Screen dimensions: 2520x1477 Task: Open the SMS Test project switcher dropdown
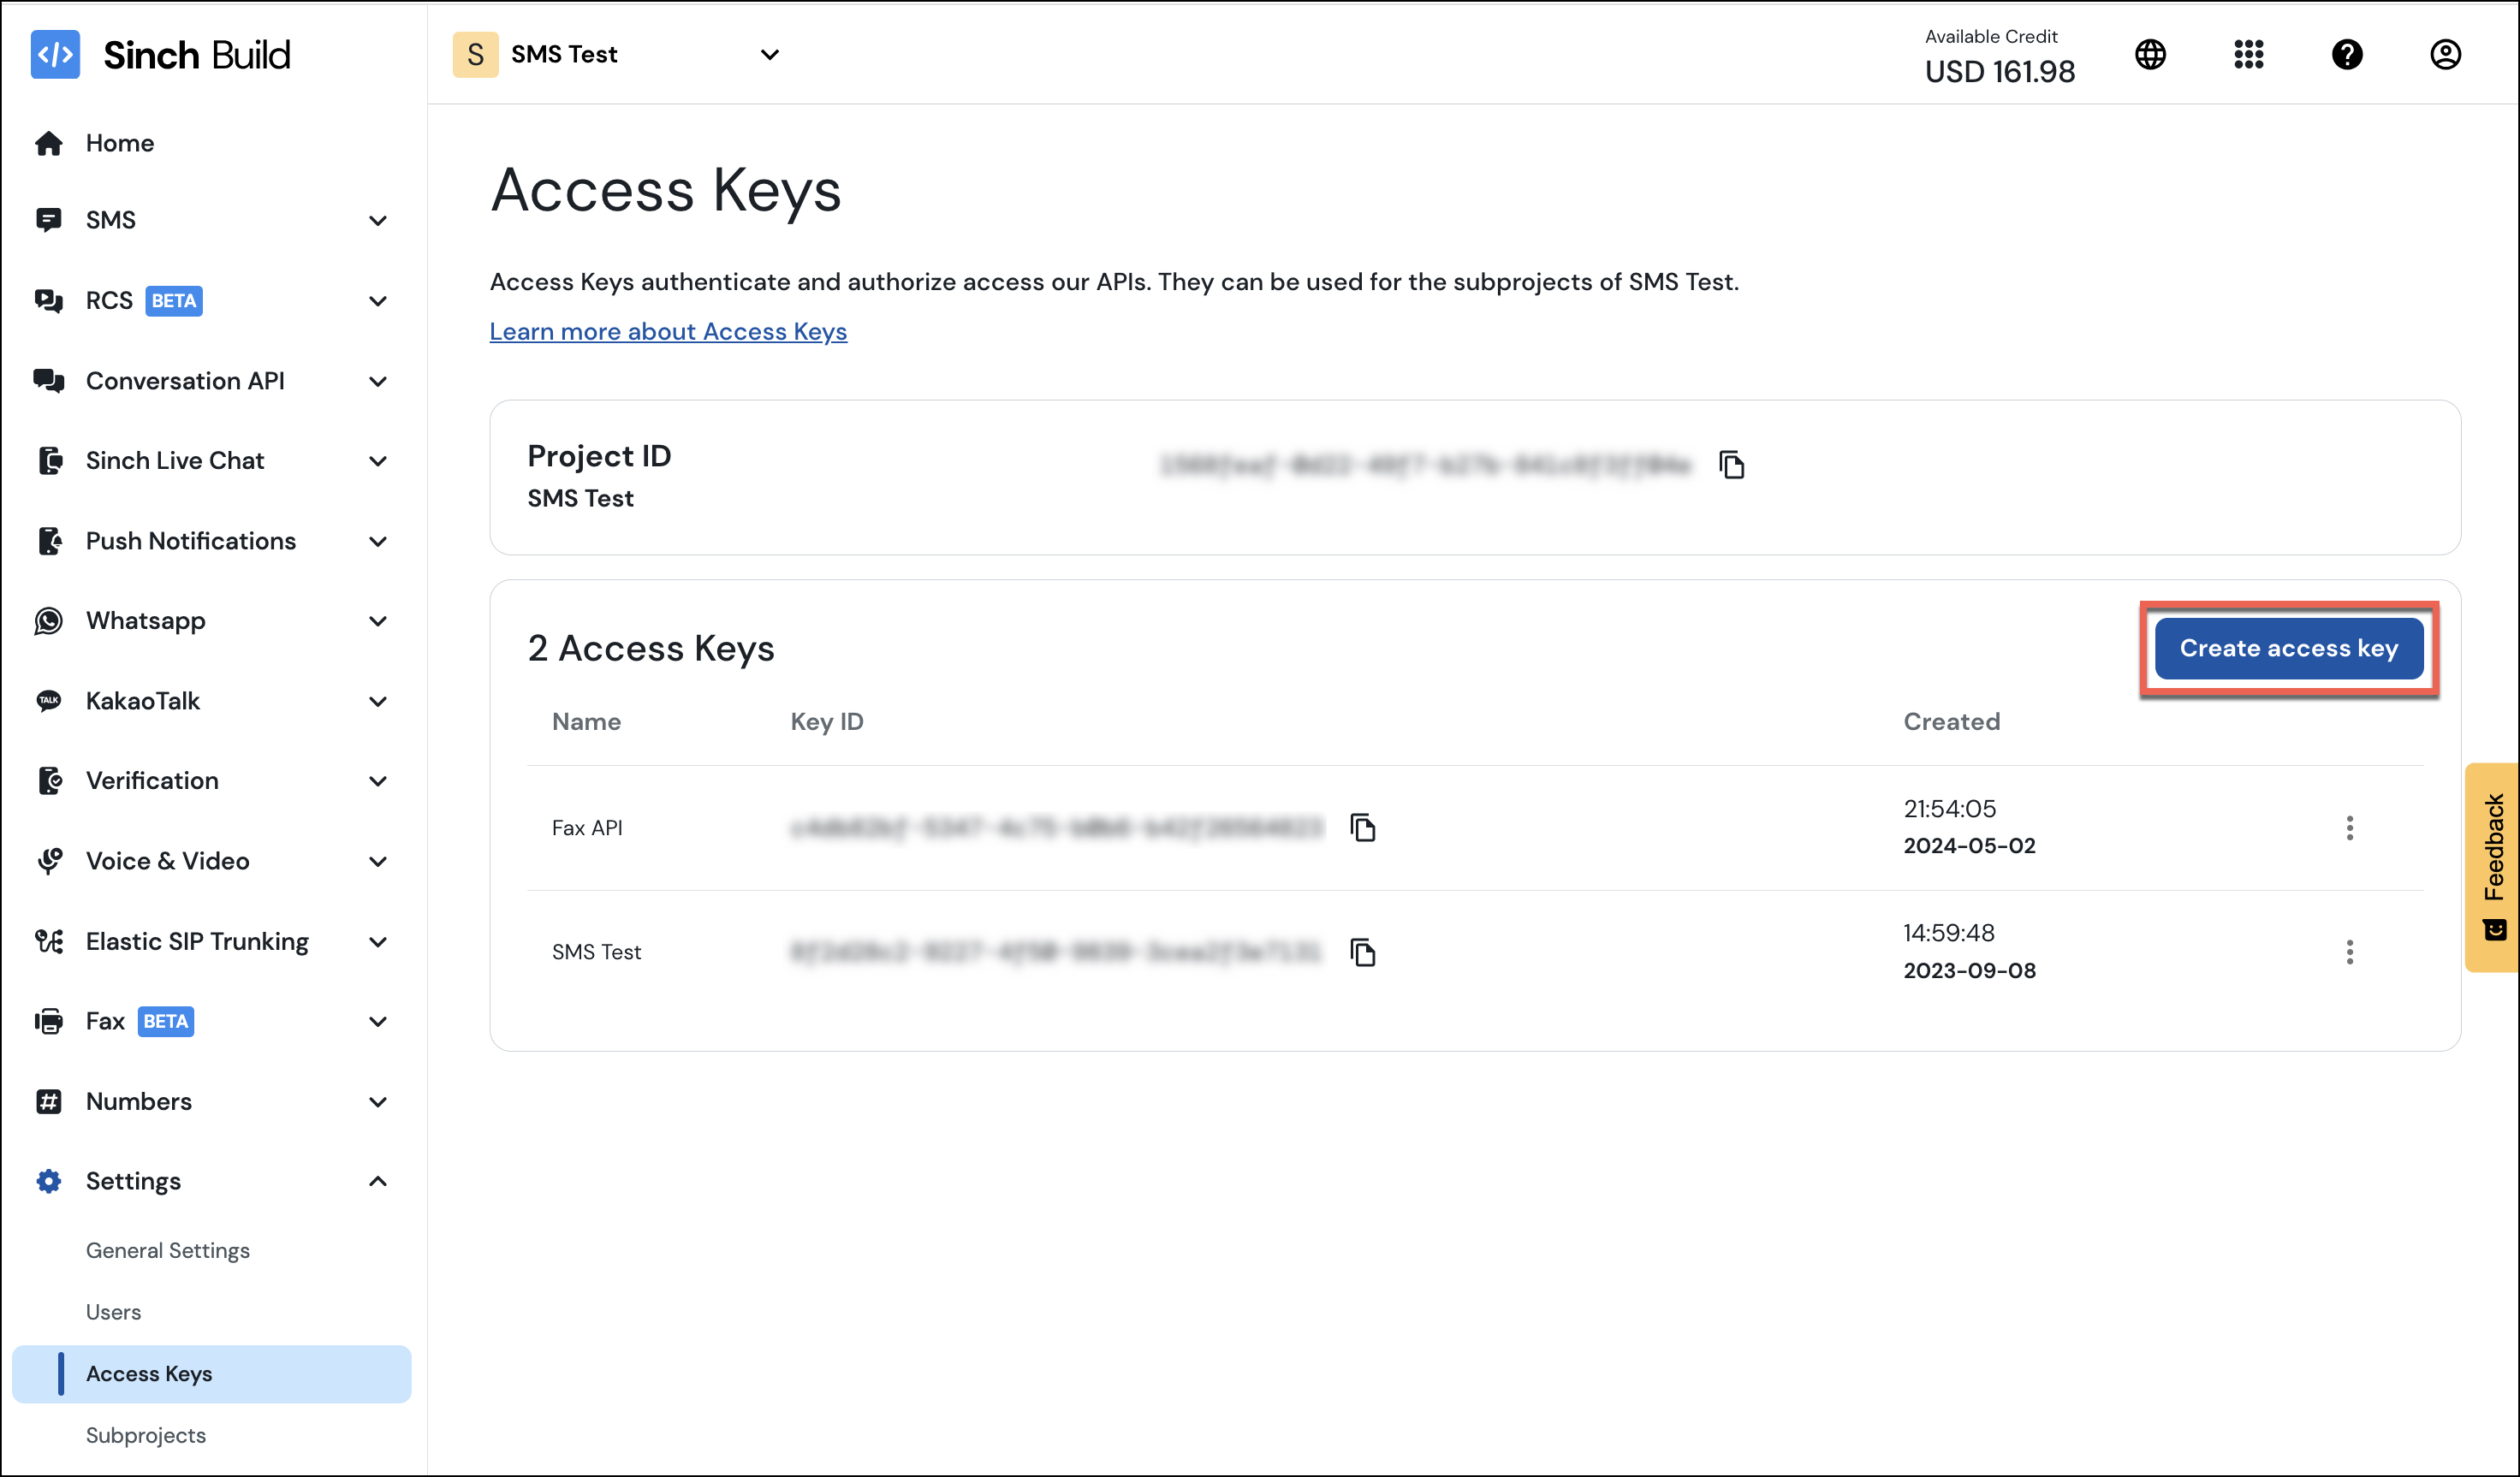point(769,55)
